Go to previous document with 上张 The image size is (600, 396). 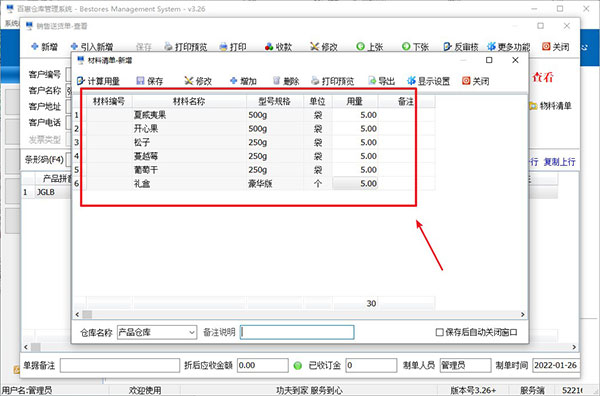tap(370, 47)
